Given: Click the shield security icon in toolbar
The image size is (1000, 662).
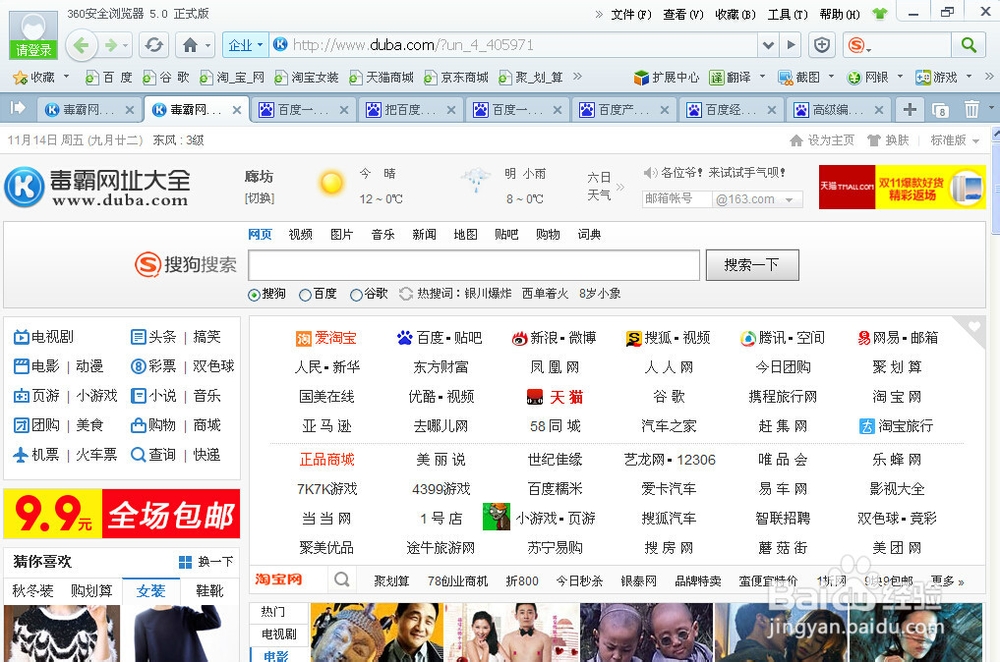Looking at the screenshot, I should click(x=822, y=45).
